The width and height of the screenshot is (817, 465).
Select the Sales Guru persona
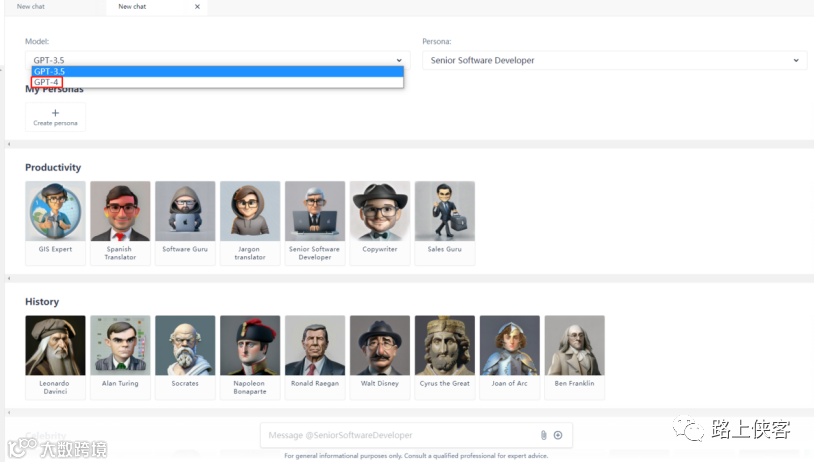(x=444, y=223)
